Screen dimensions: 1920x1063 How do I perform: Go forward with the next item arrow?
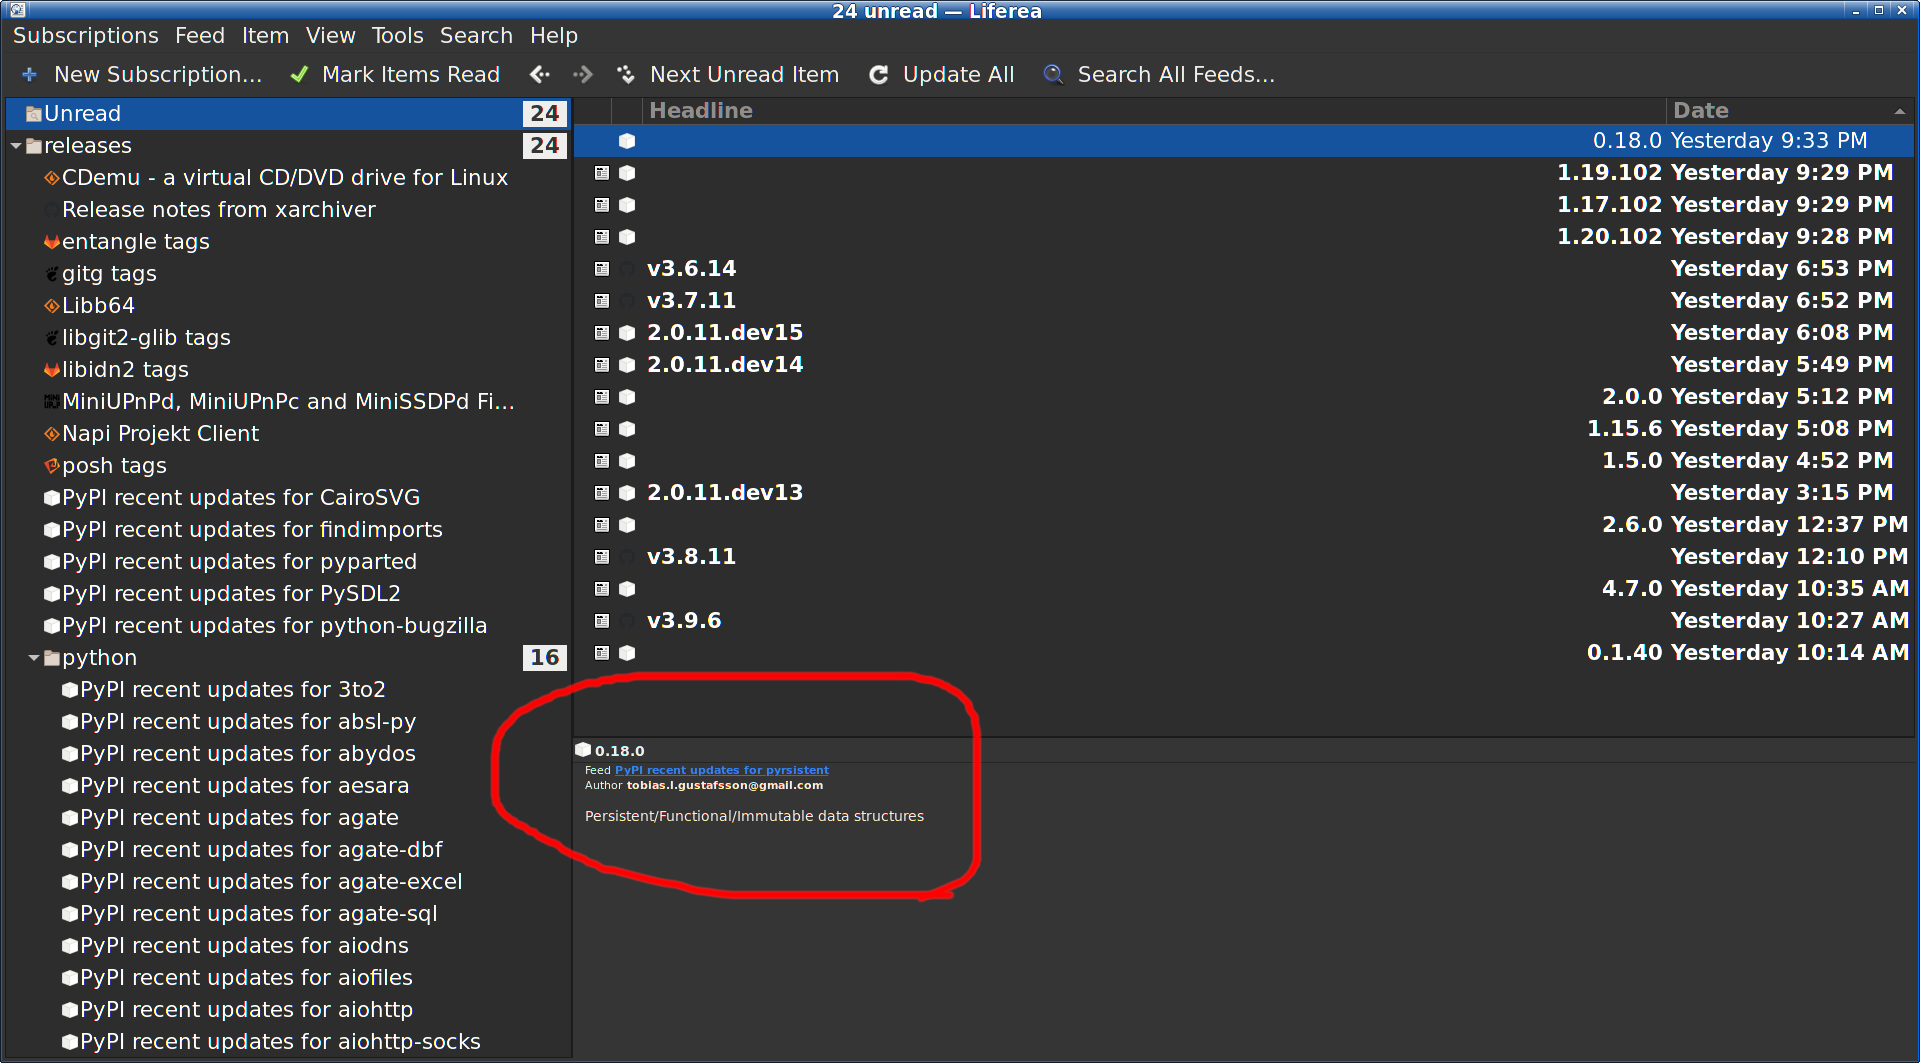[583, 75]
